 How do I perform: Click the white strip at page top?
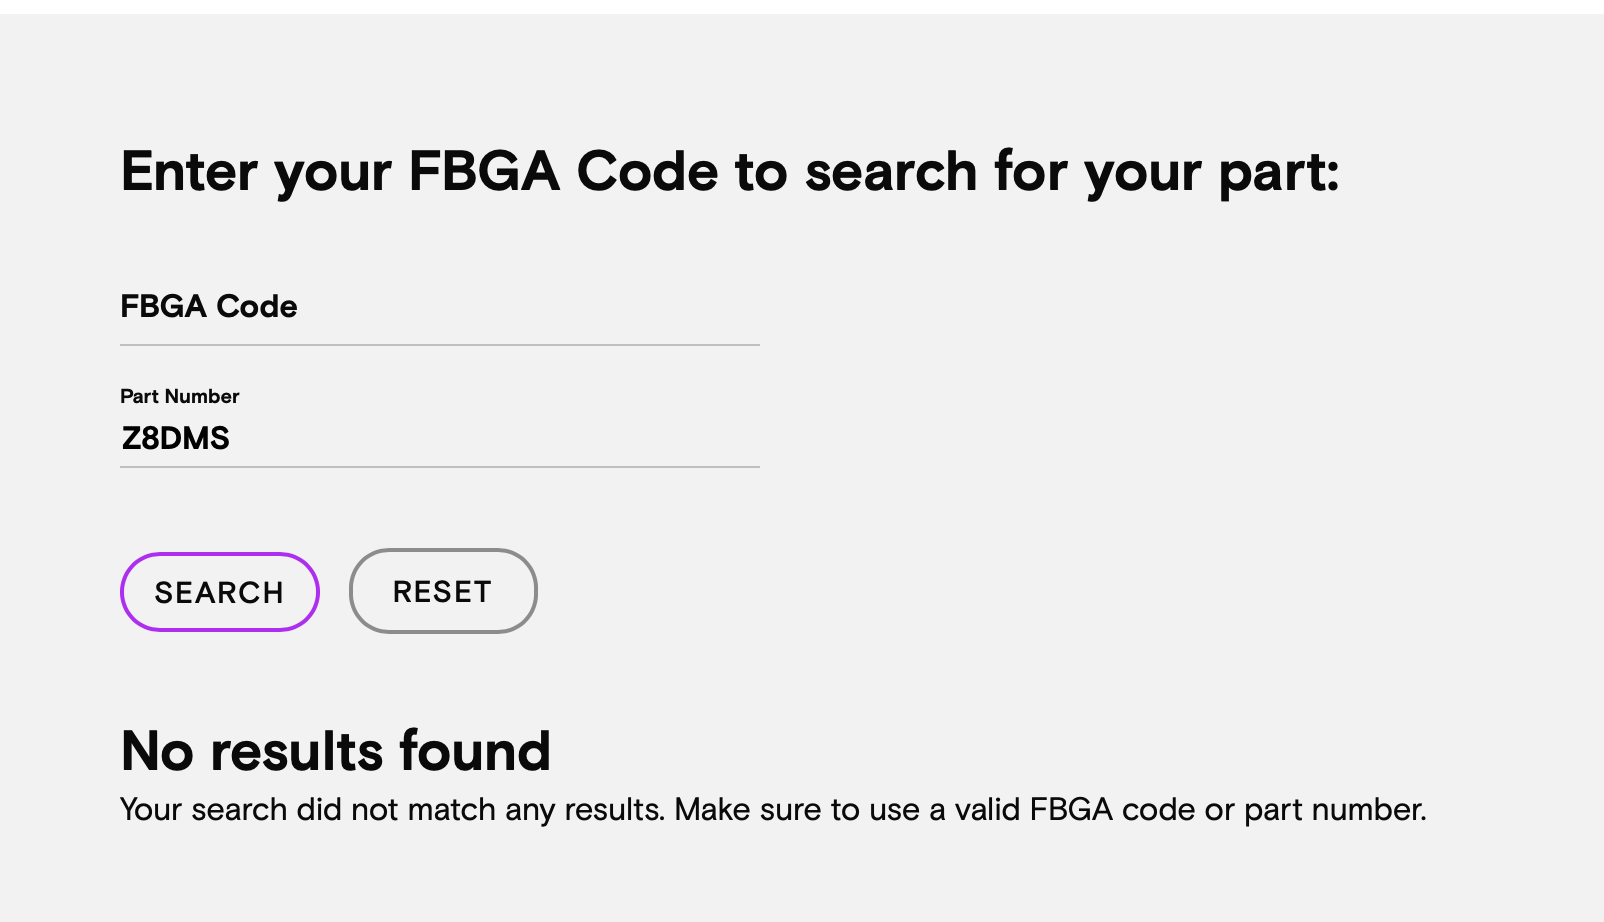point(800,6)
